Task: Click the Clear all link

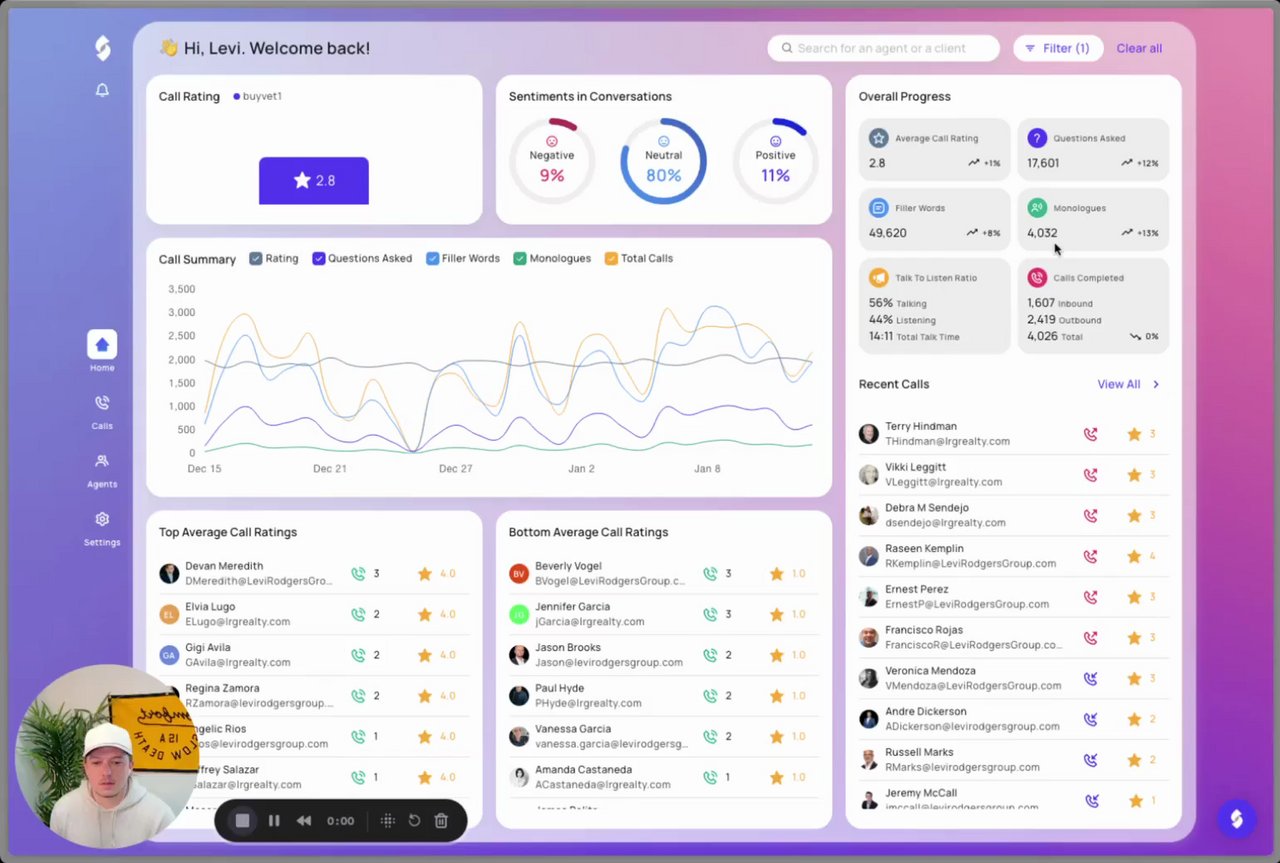Action: (1139, 48)
